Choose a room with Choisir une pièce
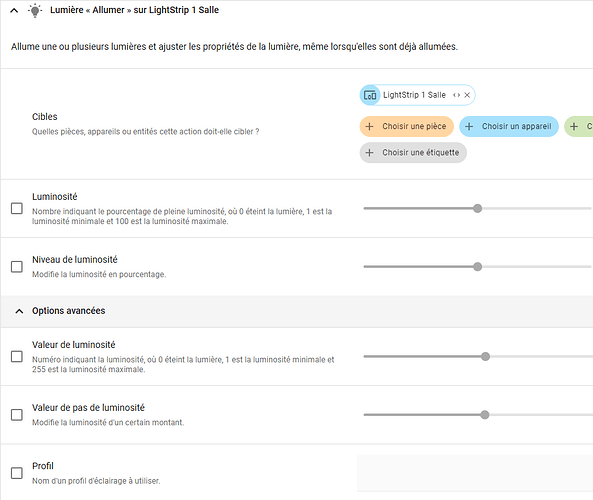Screen dimensions: 593x500 (x=407, y=126)
